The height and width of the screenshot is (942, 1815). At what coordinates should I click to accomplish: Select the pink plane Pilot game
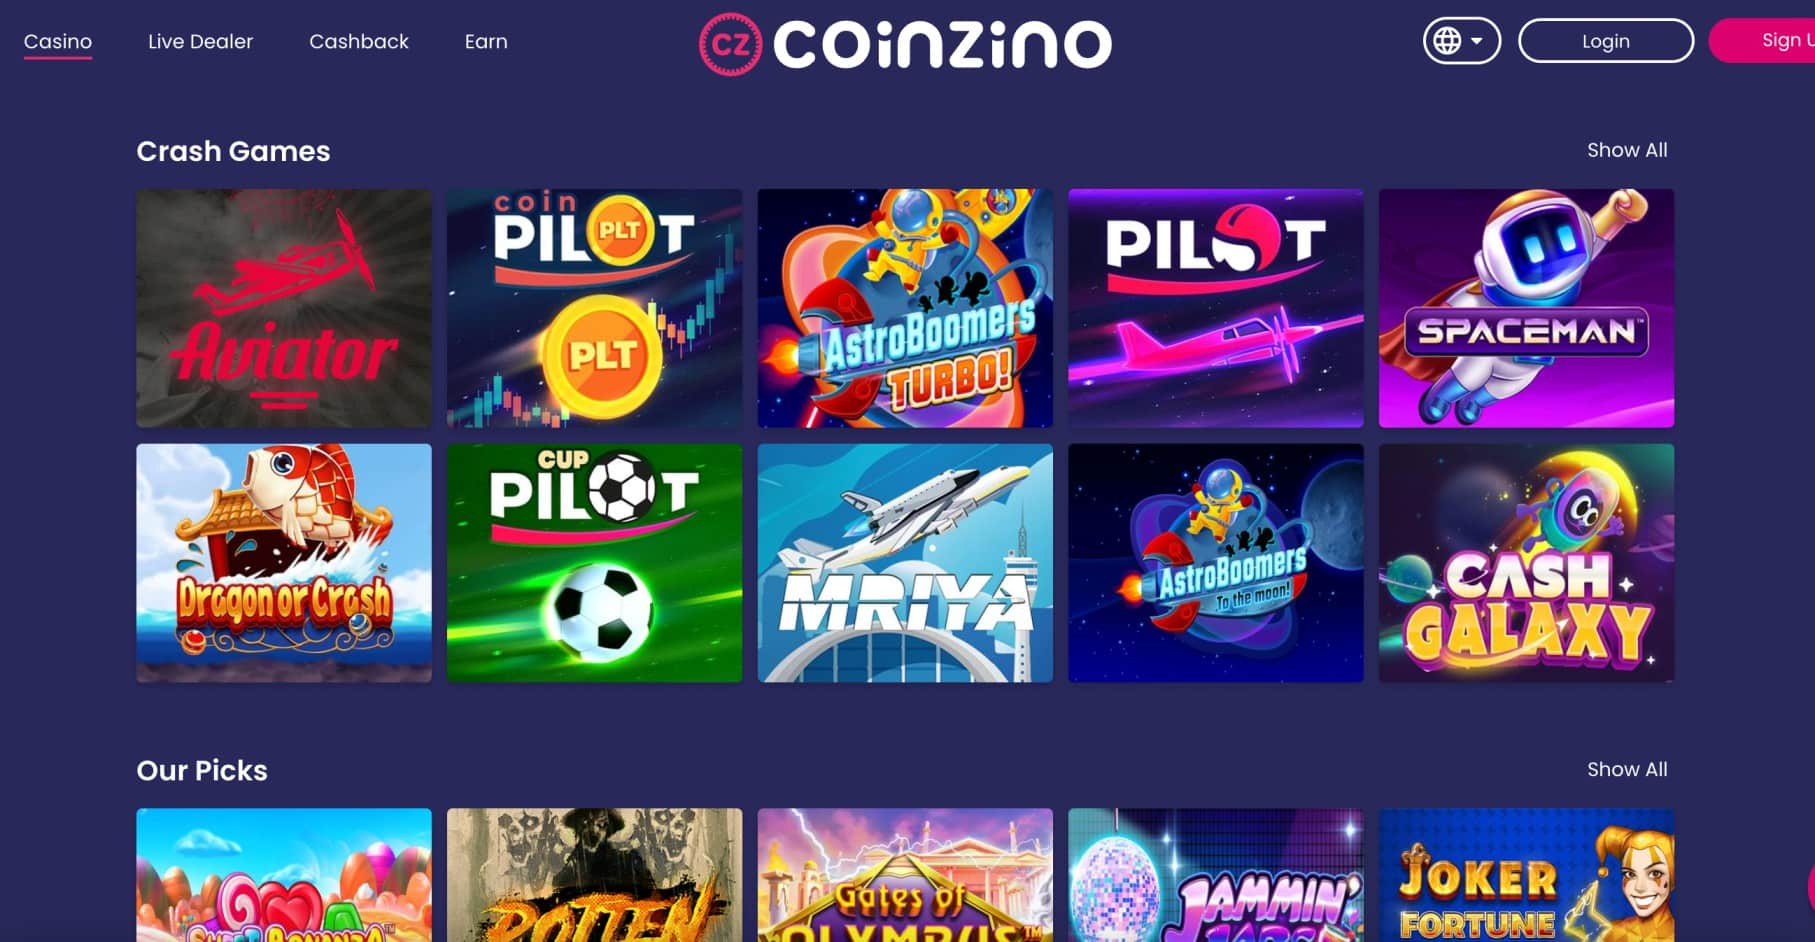1216,308
